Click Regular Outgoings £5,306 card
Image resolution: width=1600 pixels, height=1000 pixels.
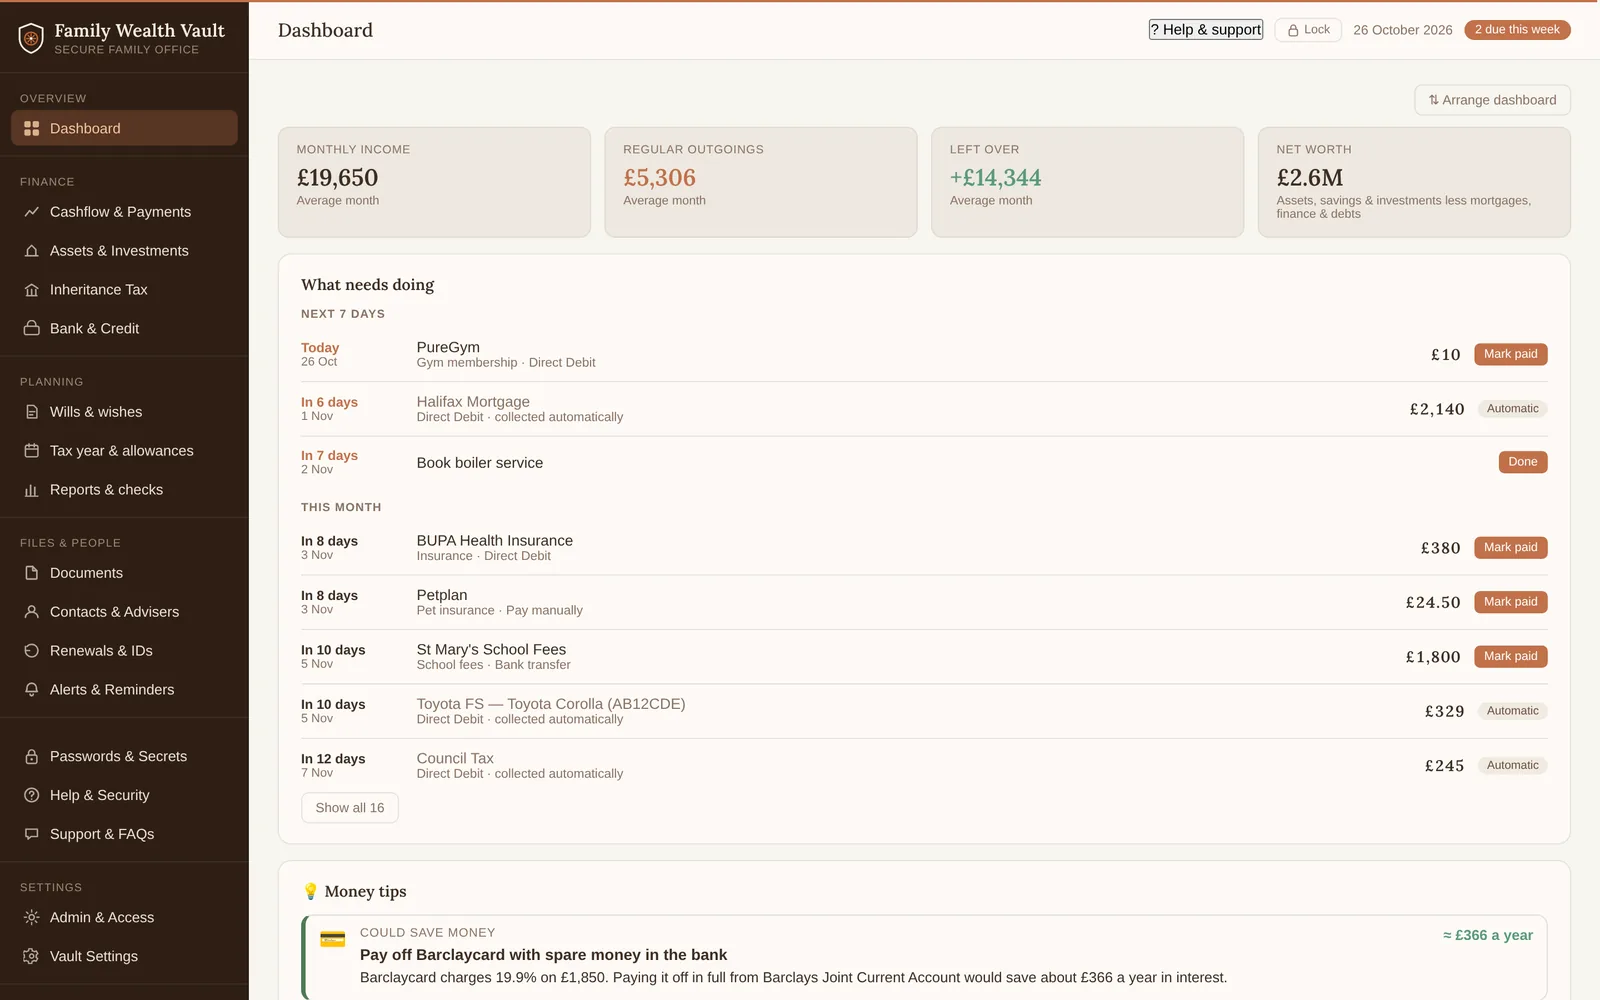click(x=760, y=182)
